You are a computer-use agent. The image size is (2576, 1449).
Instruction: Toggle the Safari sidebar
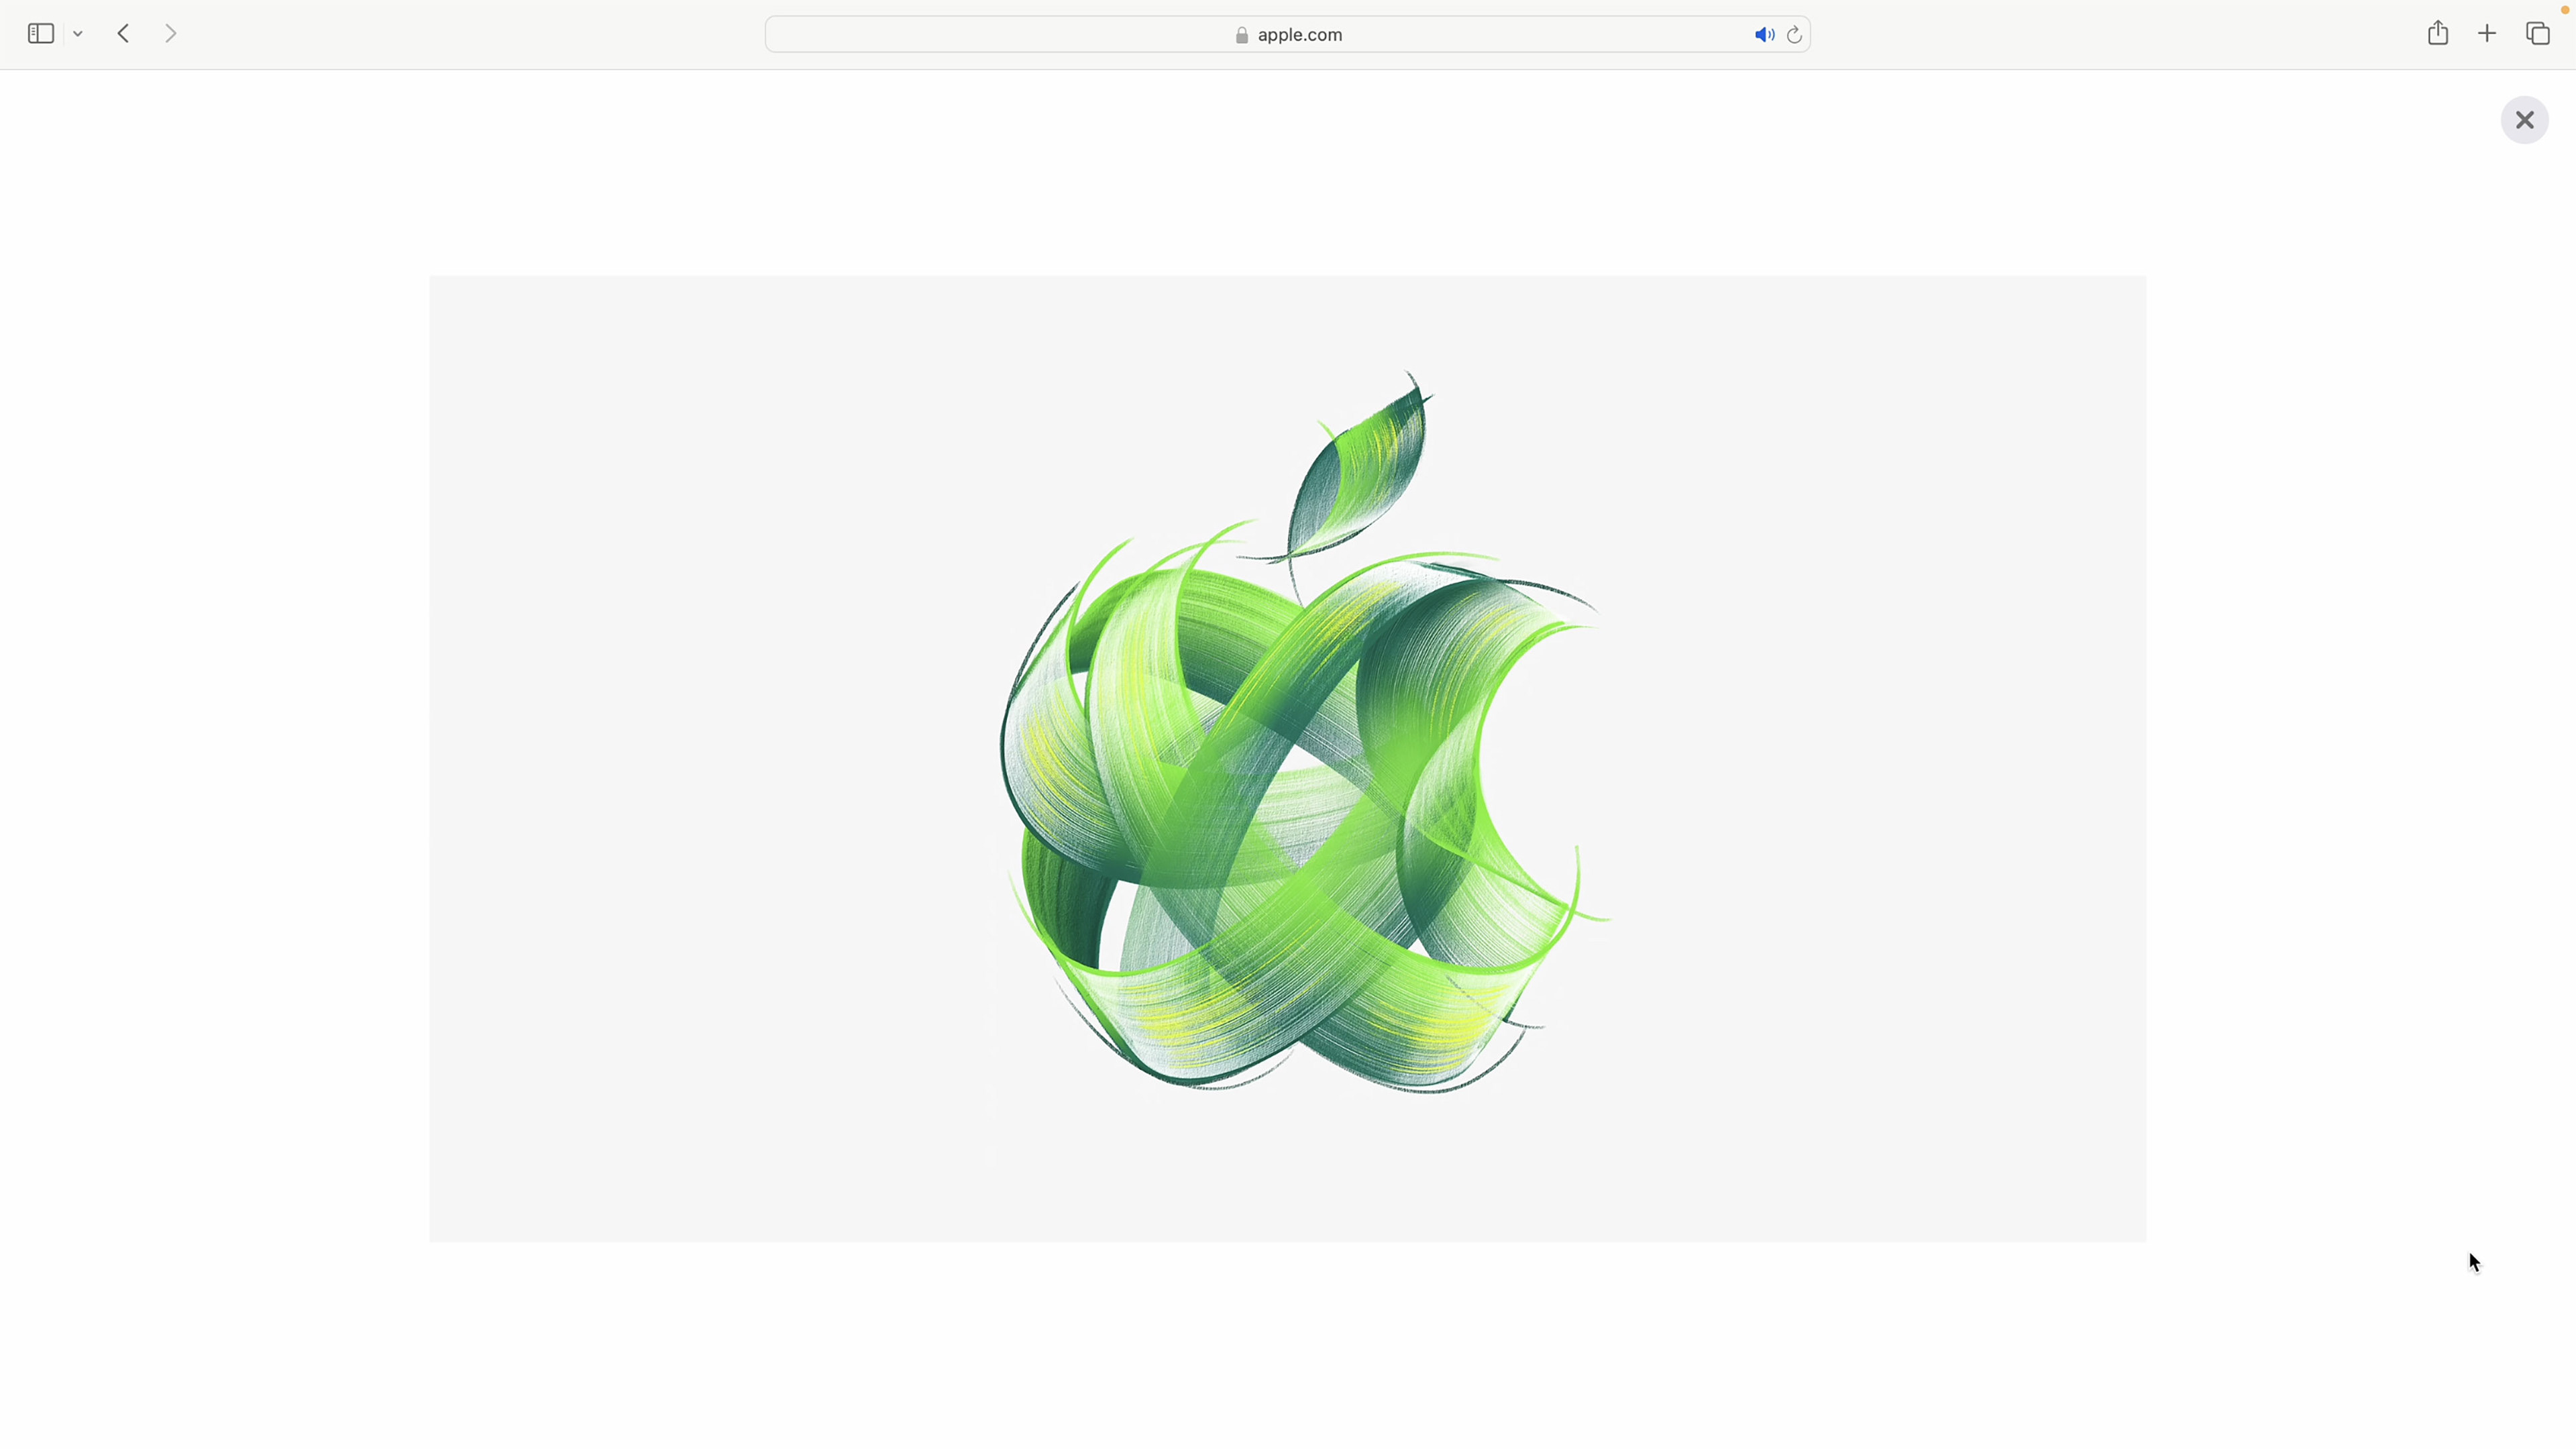[40, 34]
